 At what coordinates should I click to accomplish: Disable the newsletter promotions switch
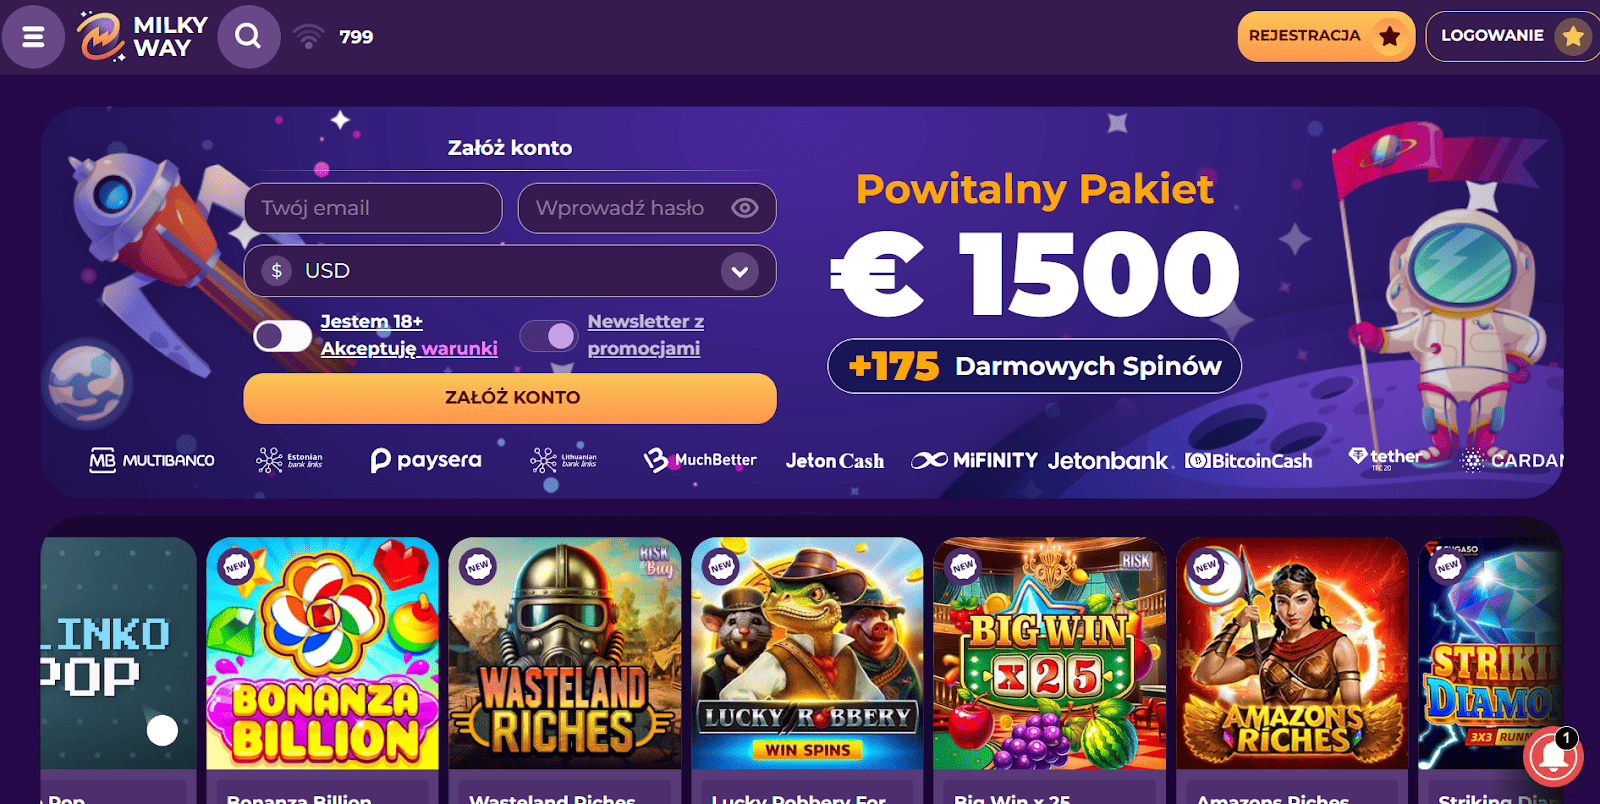point(548,336)
